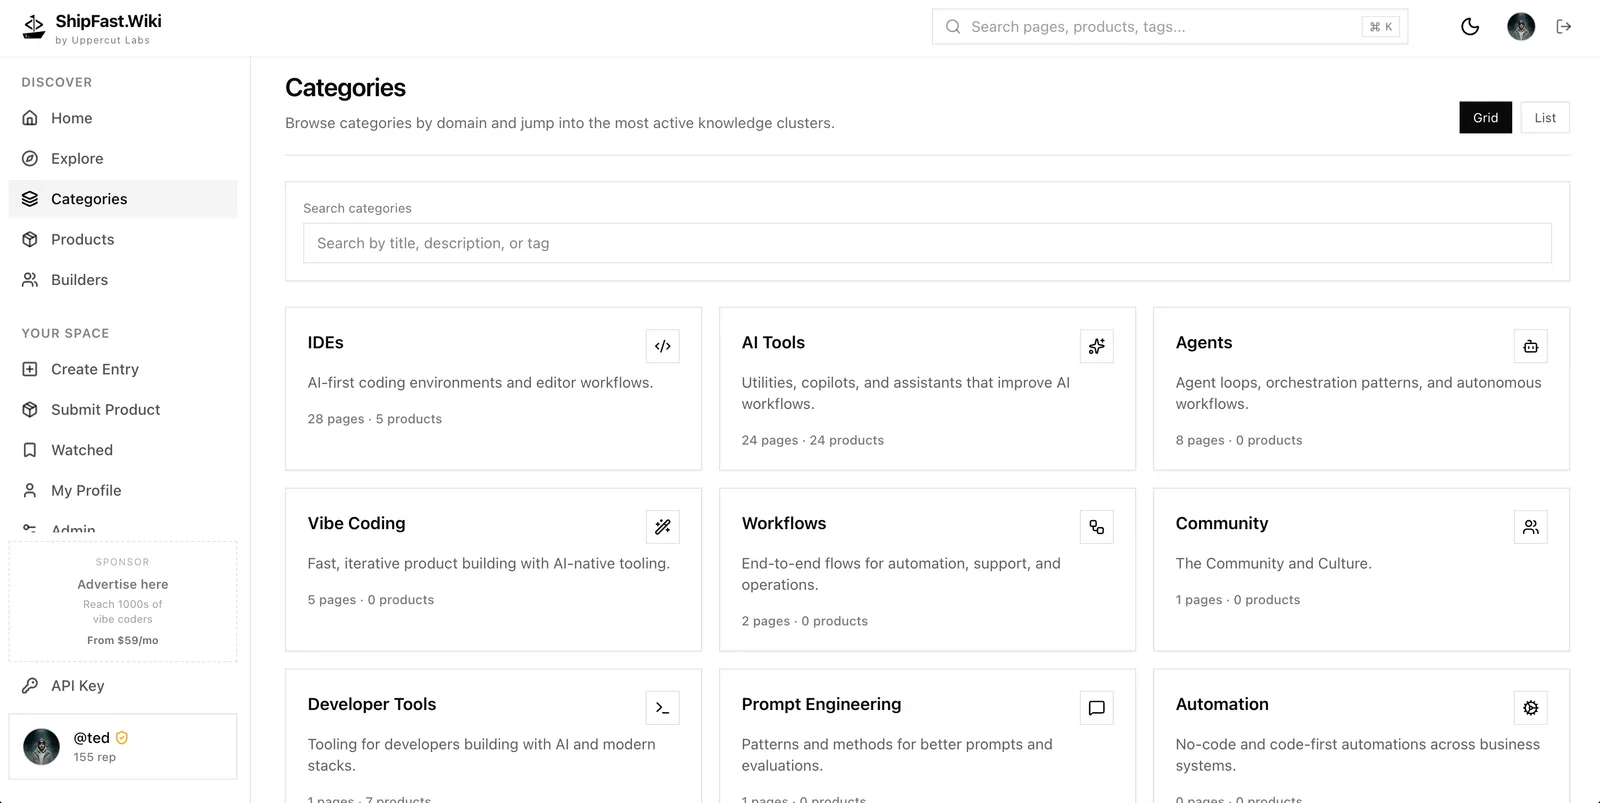Open the @ted profile card
1600x803 pixels.
pos(123,746)
